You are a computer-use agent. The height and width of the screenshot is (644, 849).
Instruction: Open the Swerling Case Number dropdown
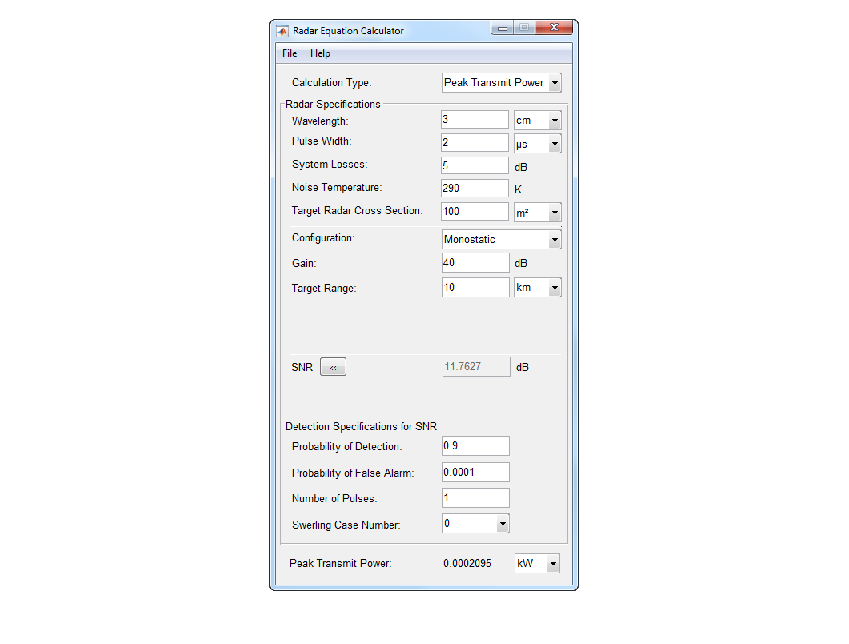pyautogui.click(x=475, y=523)
